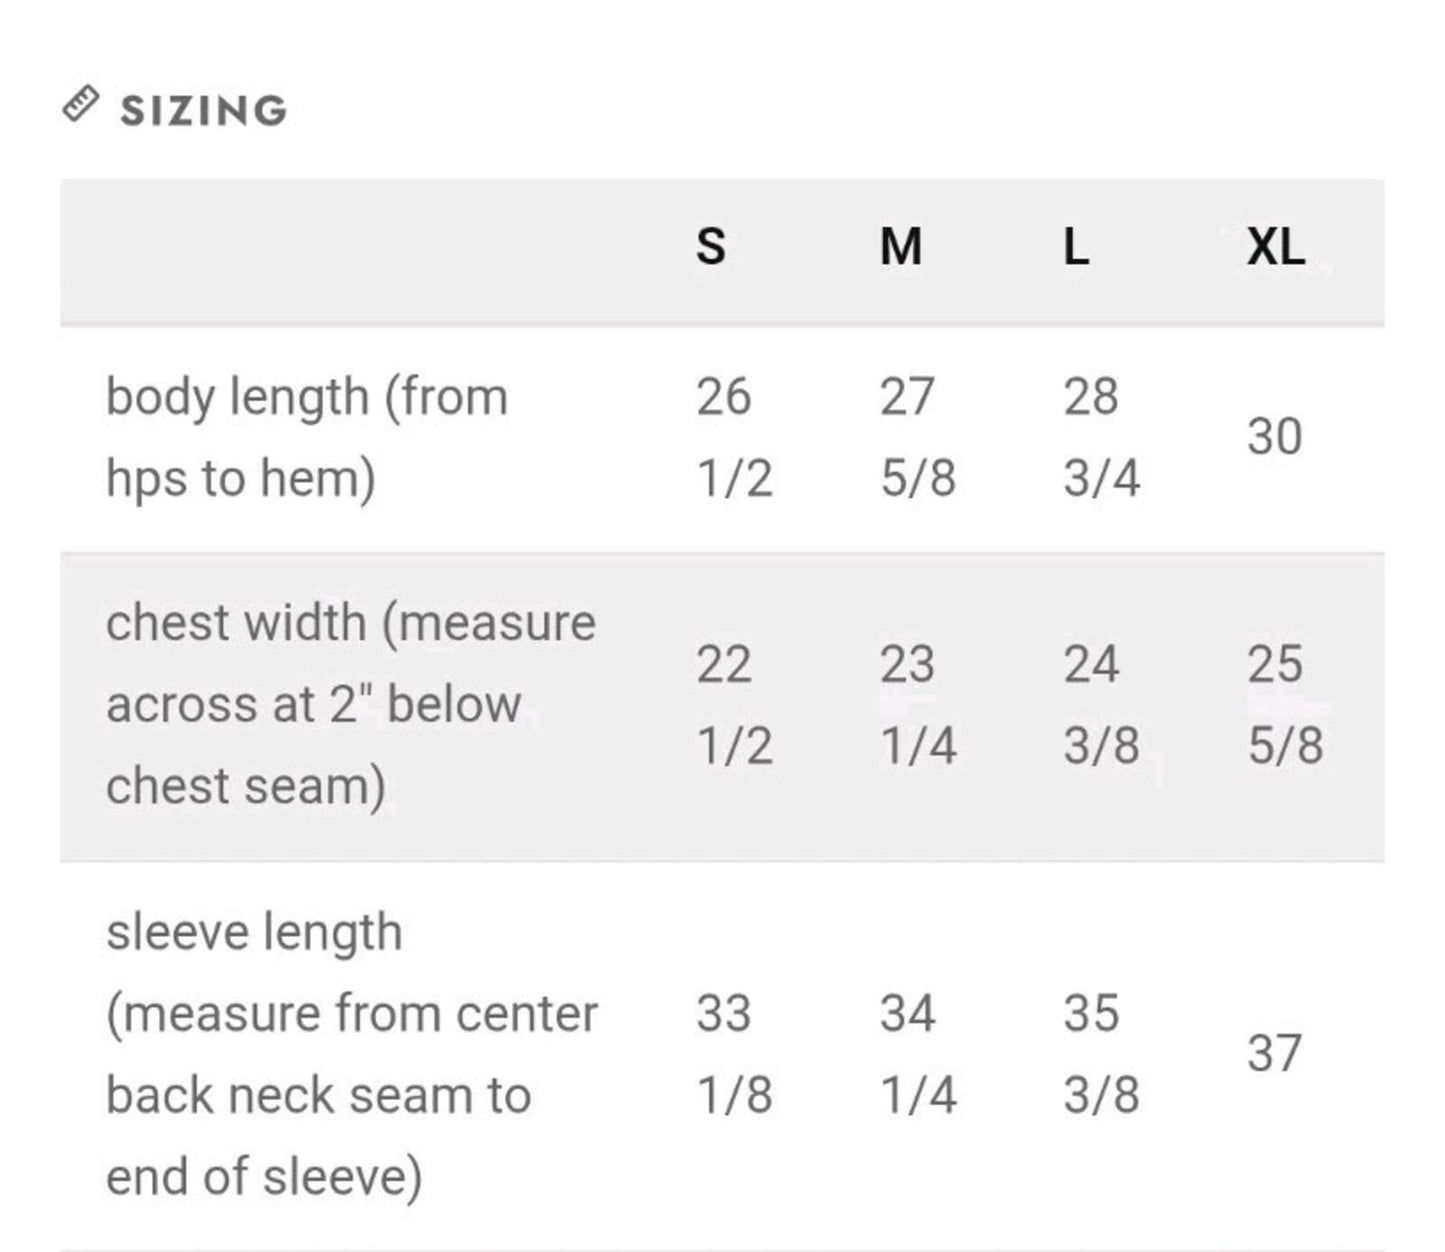
Task: Click chest width value 23 1/4
Action: coord(918,705)
